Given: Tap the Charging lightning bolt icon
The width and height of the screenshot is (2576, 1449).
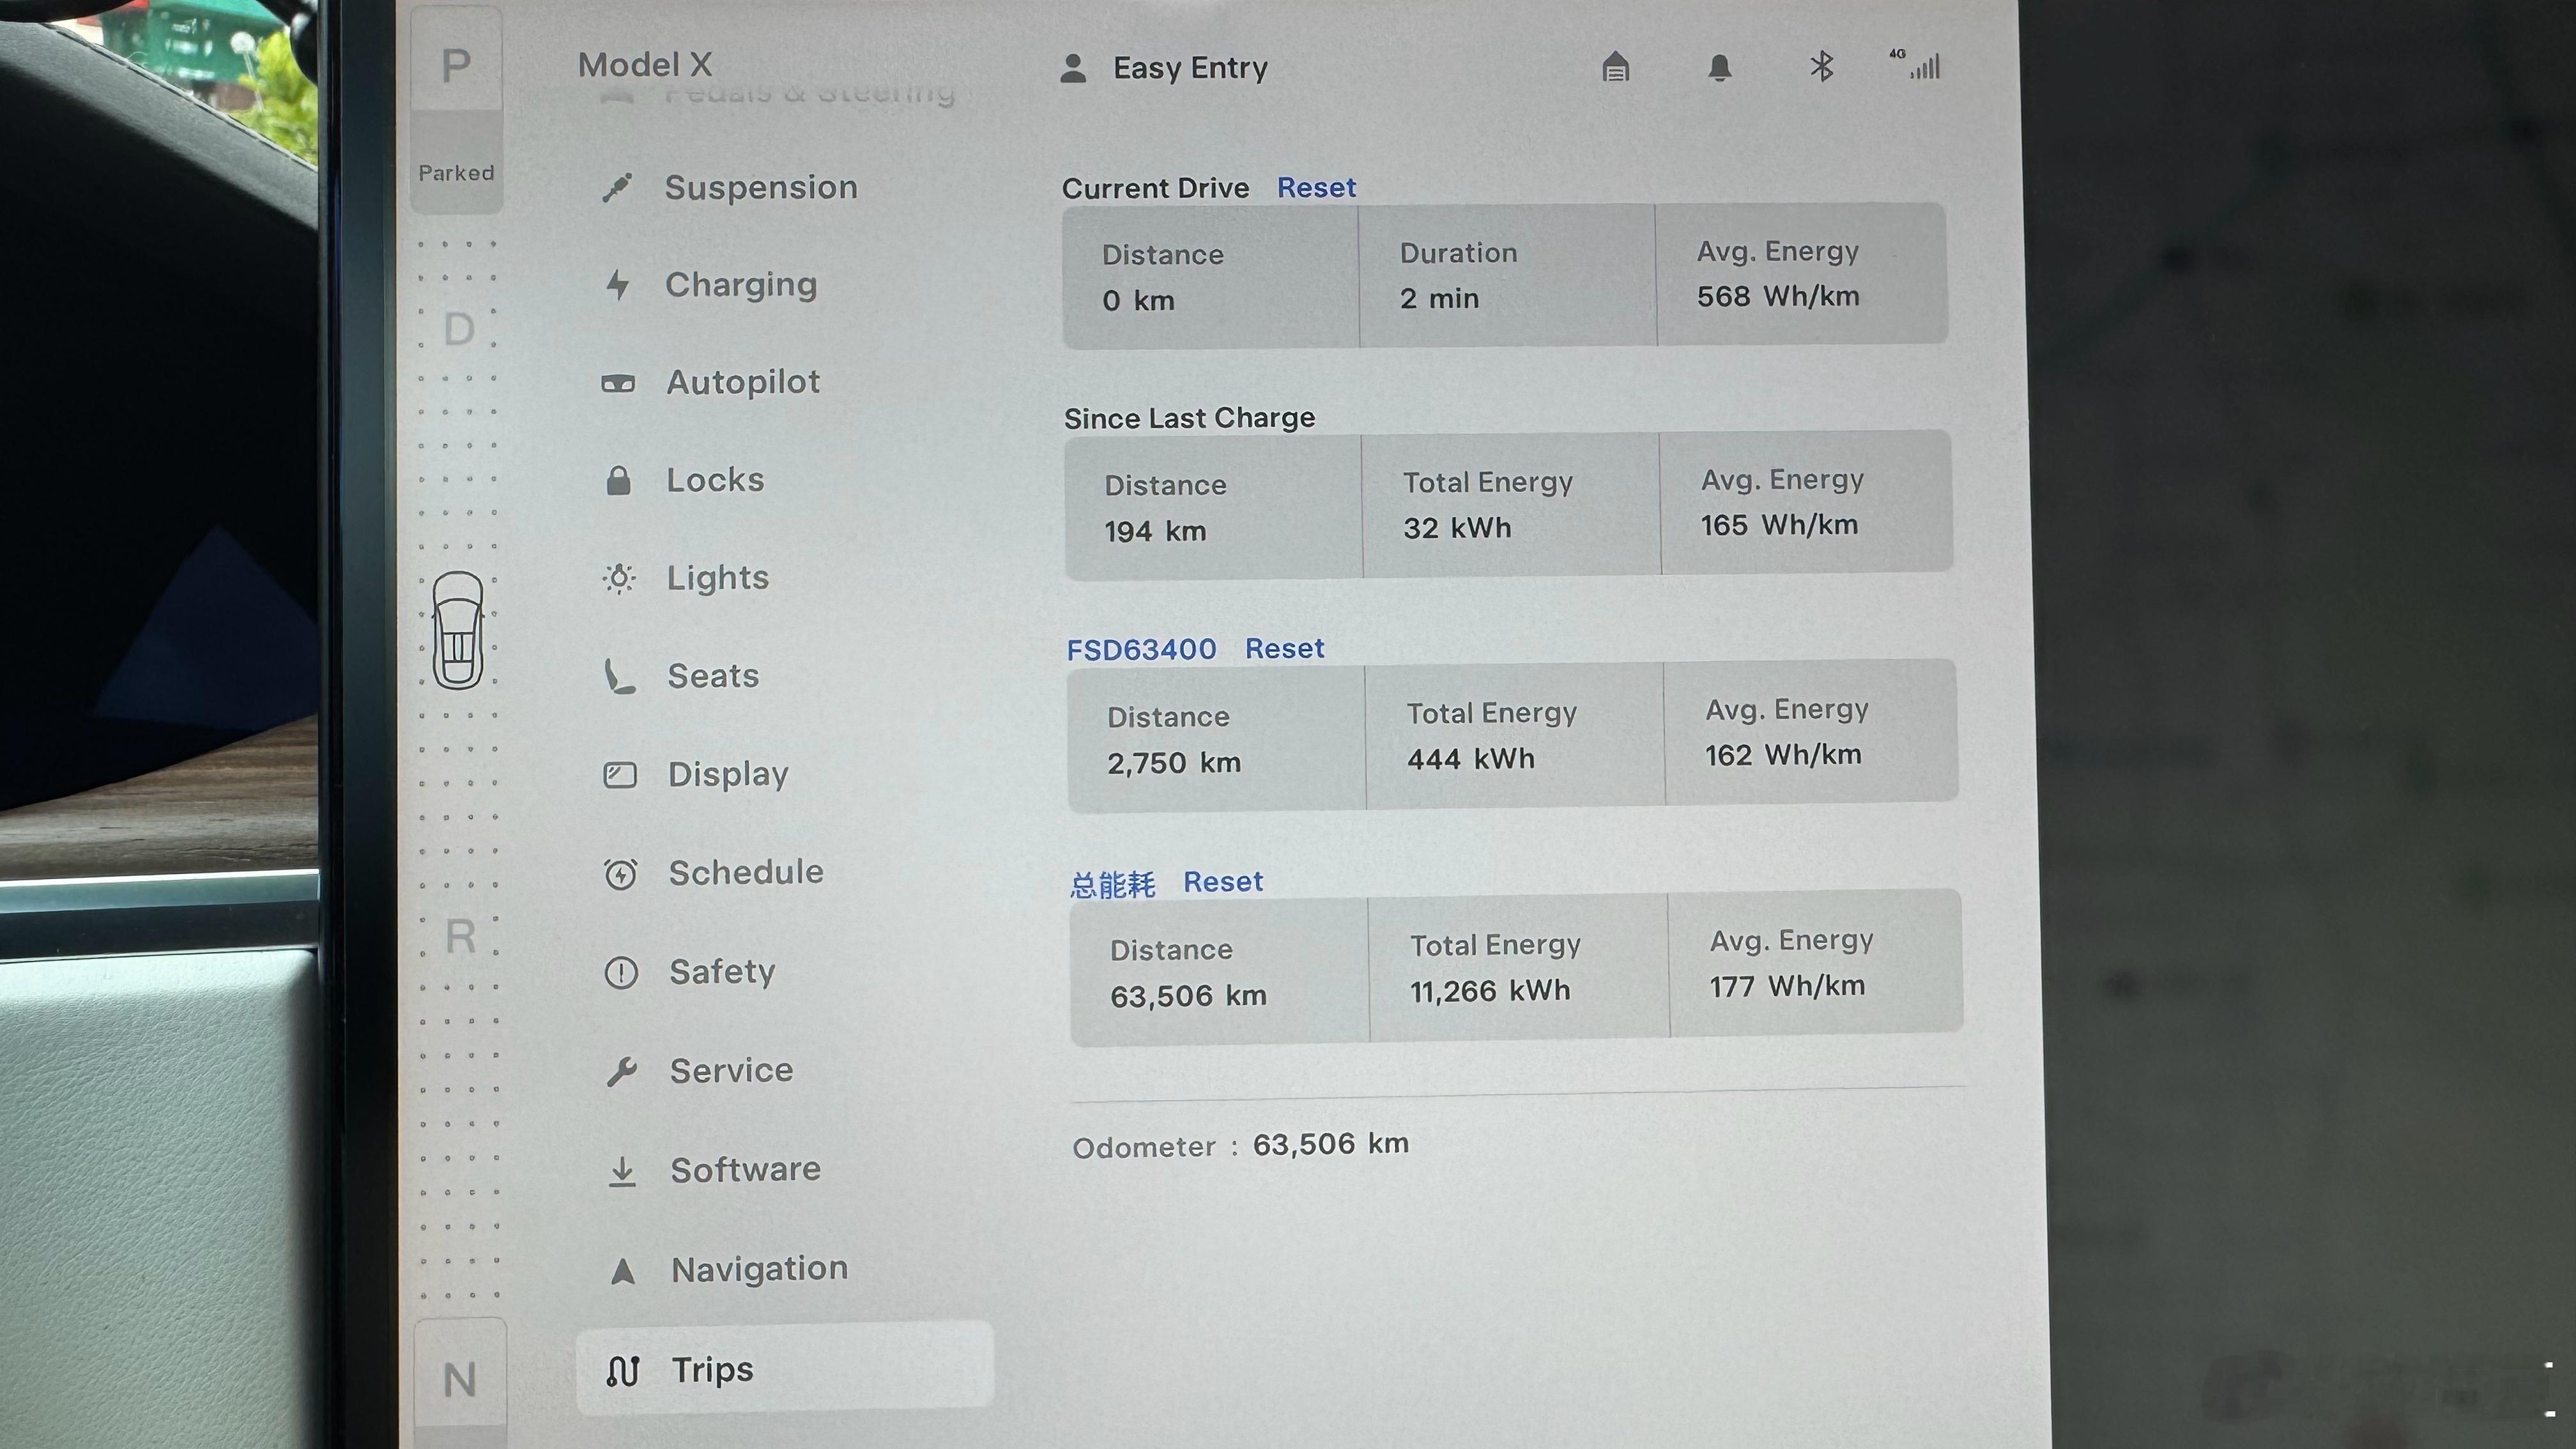Looking at the screenshot, I should 618,285.
